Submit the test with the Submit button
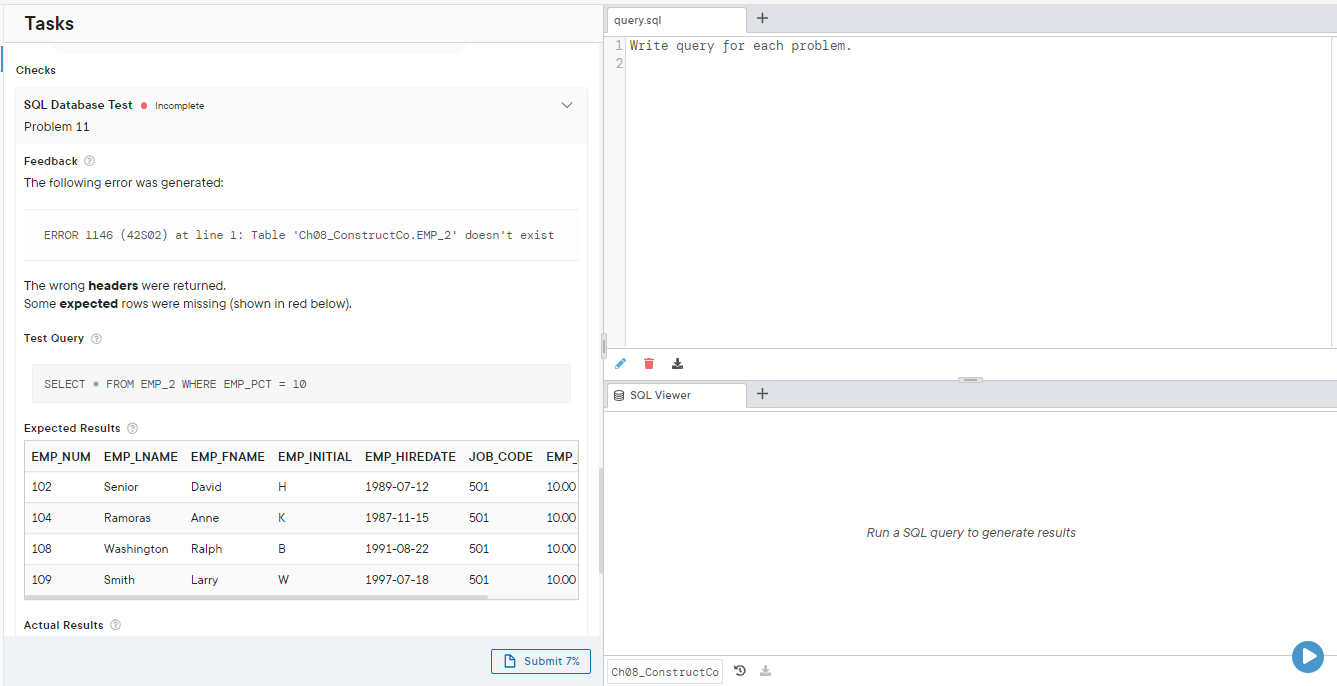 (540, 661)
